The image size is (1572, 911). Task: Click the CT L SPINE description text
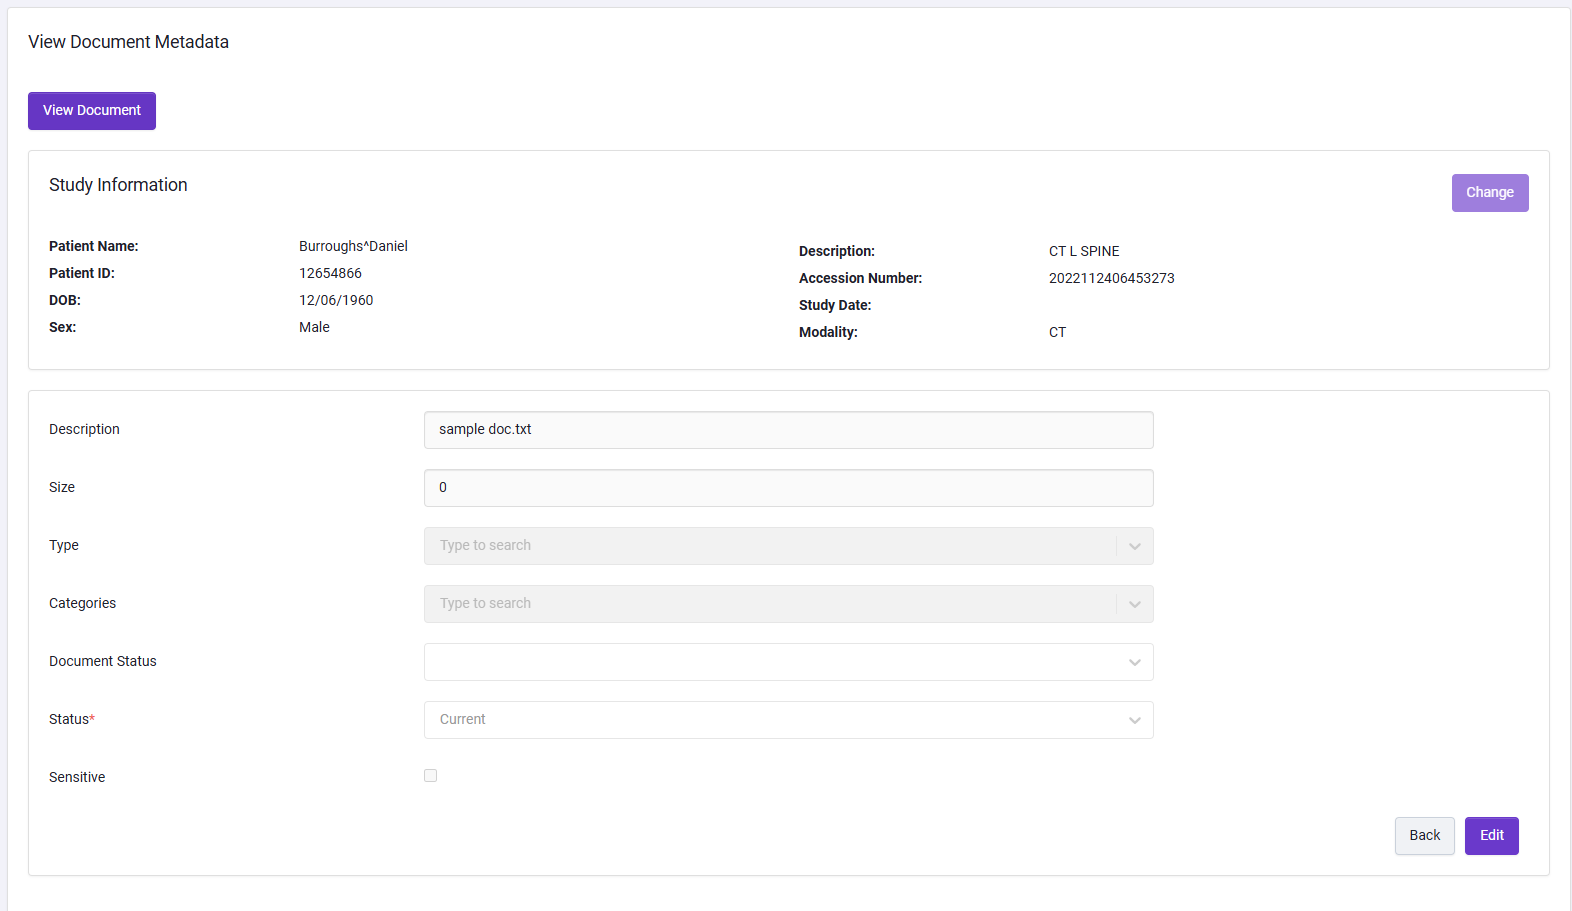pos(1084,251)
